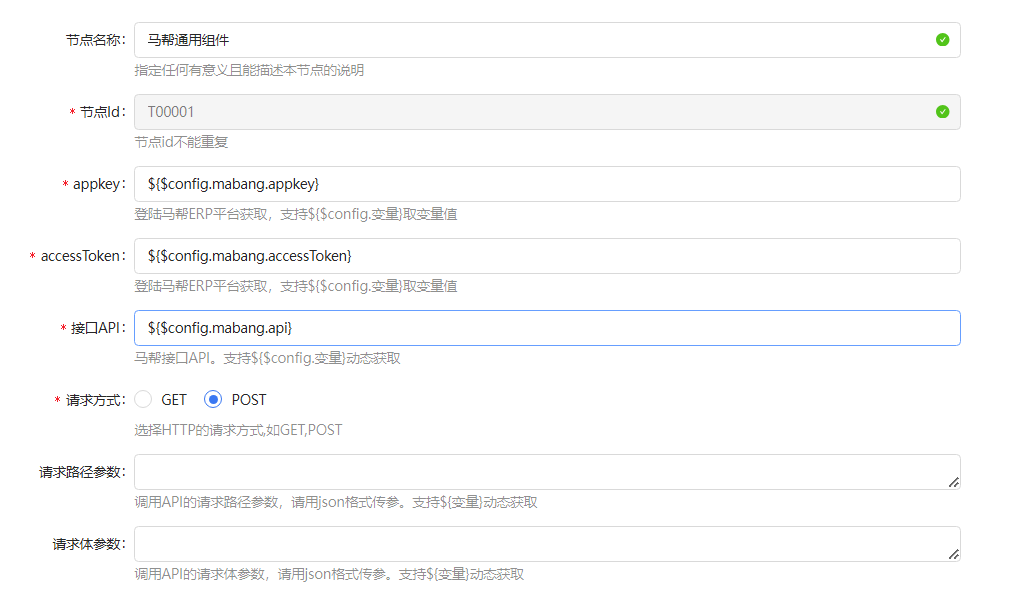
Task: Click the green checkmark in 节点名称 field
Action: (x=942, y=40)
